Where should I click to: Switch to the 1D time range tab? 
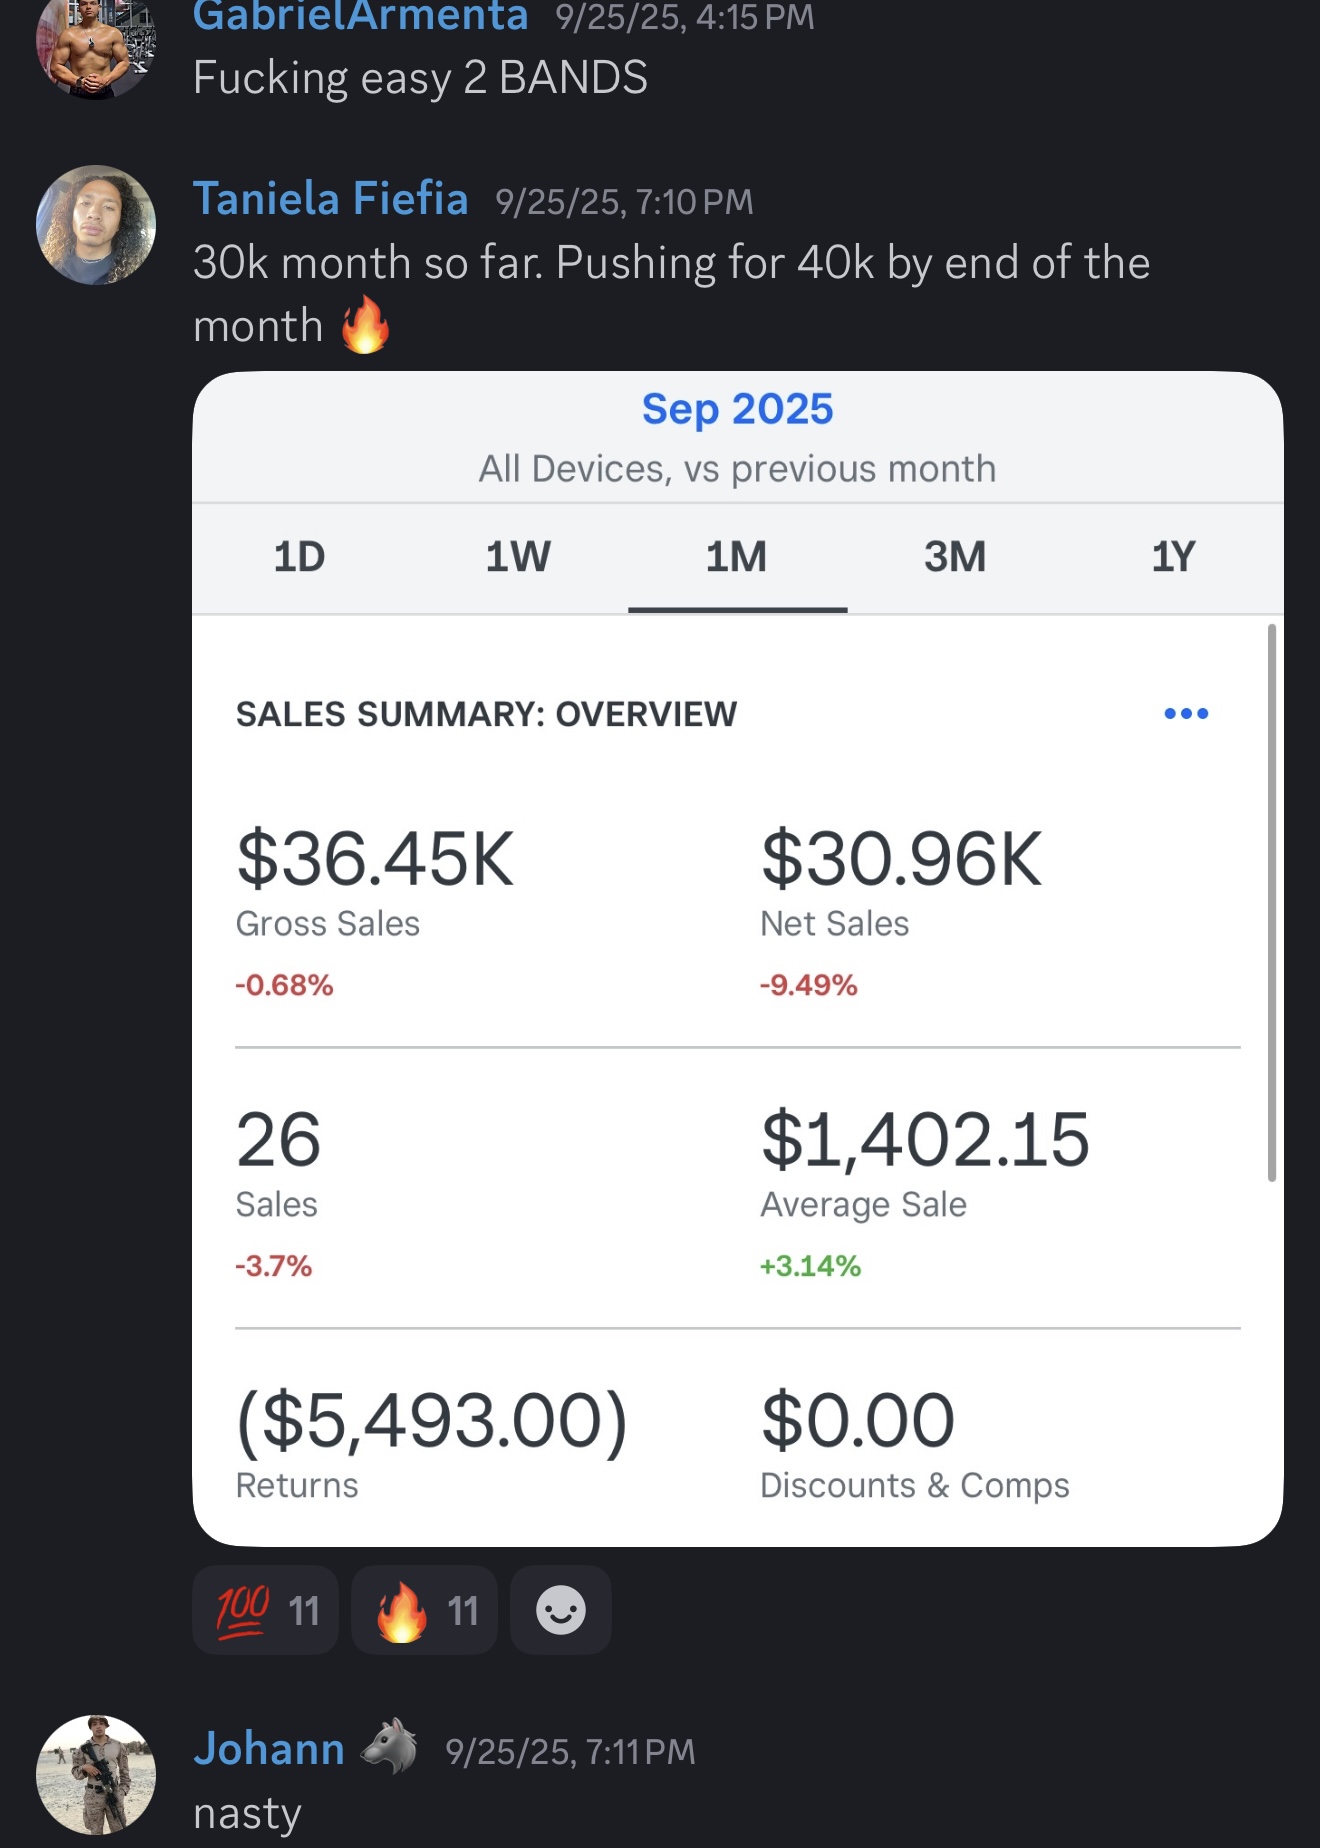click(299, 557)
